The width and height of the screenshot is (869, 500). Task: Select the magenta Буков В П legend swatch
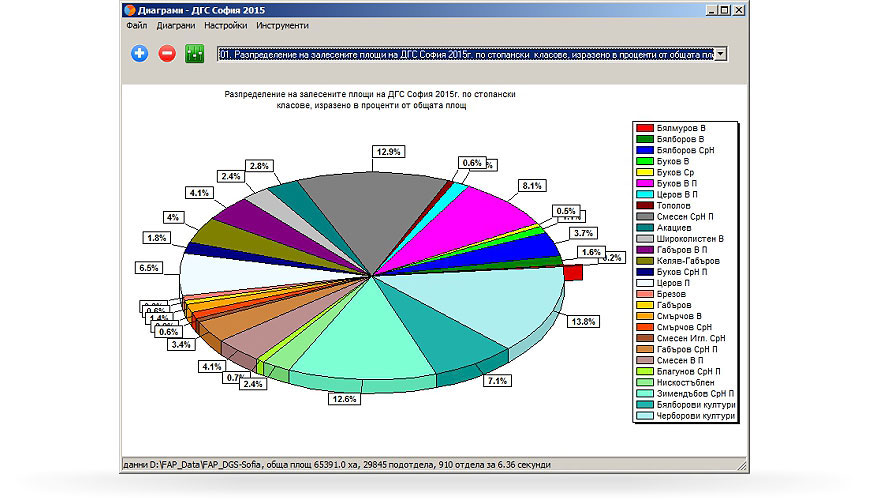645,183
